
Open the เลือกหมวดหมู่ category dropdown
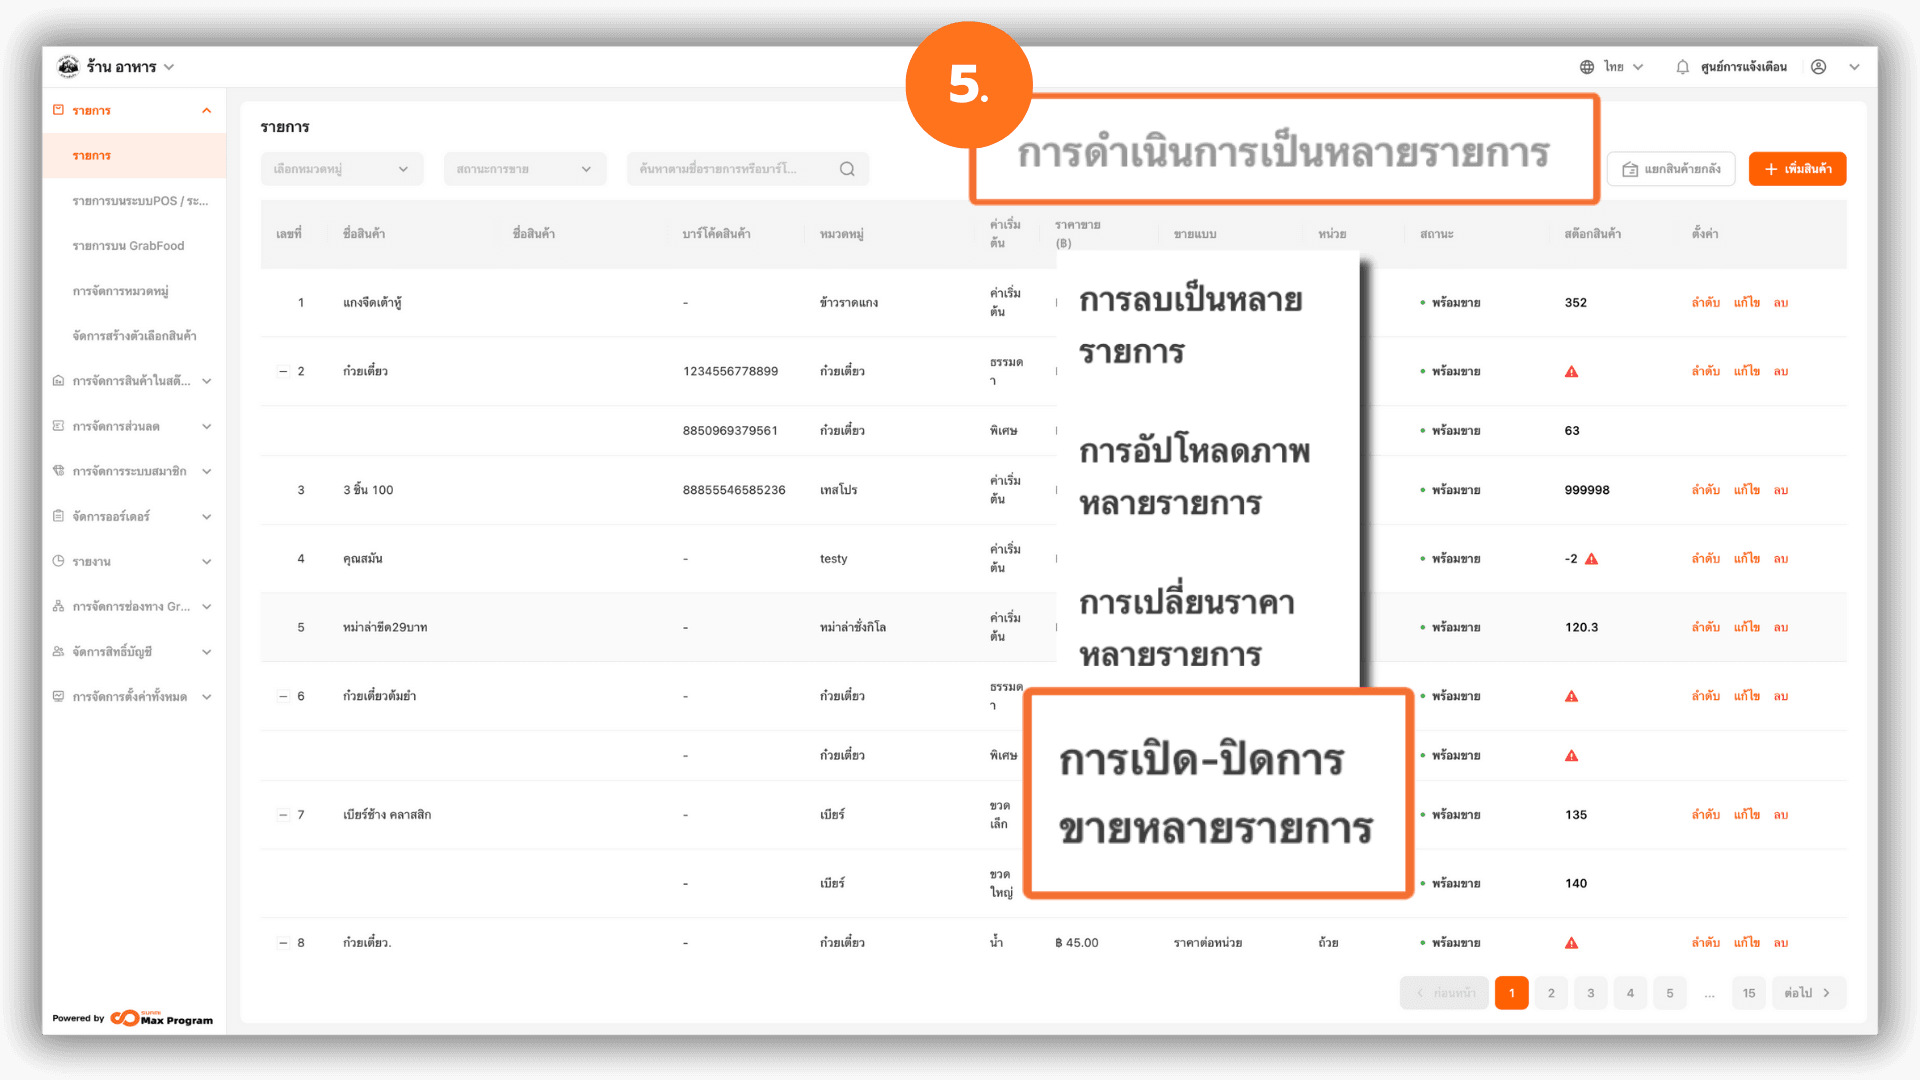341,169
